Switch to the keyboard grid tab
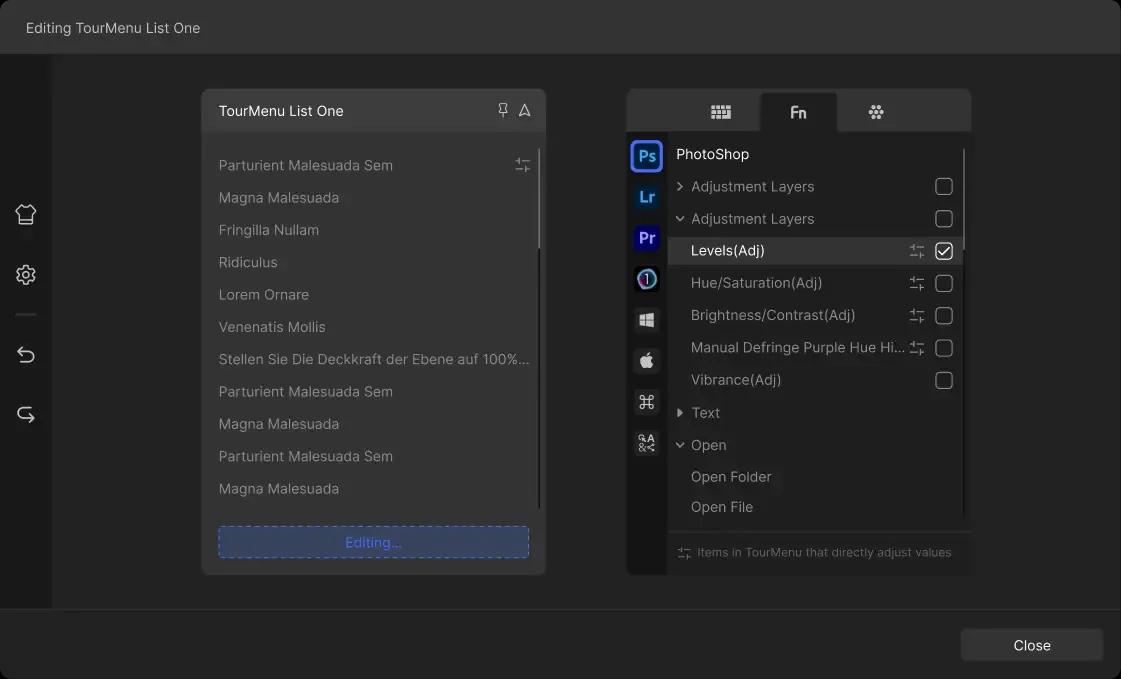1121x679 pixels. [721, 112]
